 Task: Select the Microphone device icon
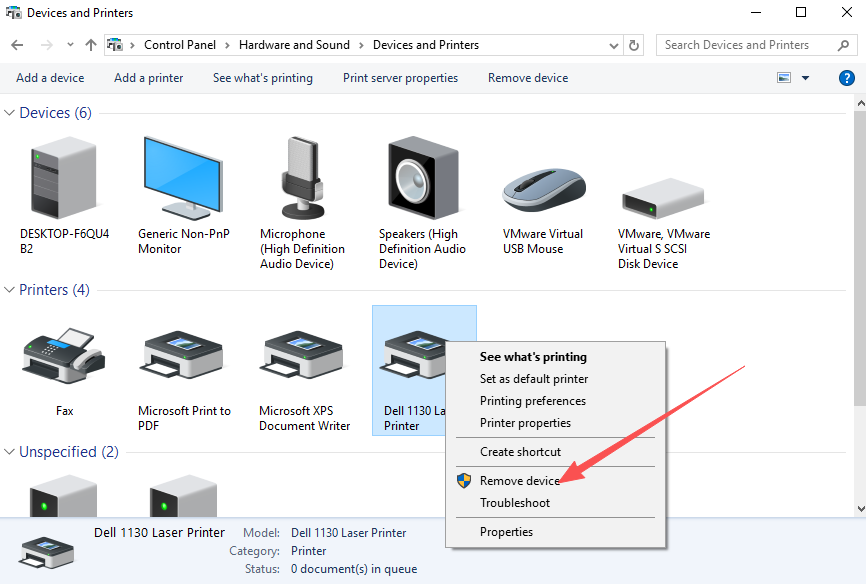pos(303,178)
